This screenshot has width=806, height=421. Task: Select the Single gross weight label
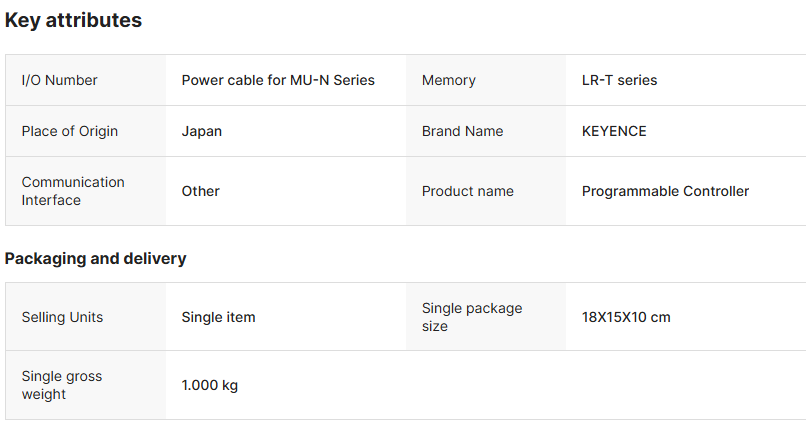(x=62, y=385)
